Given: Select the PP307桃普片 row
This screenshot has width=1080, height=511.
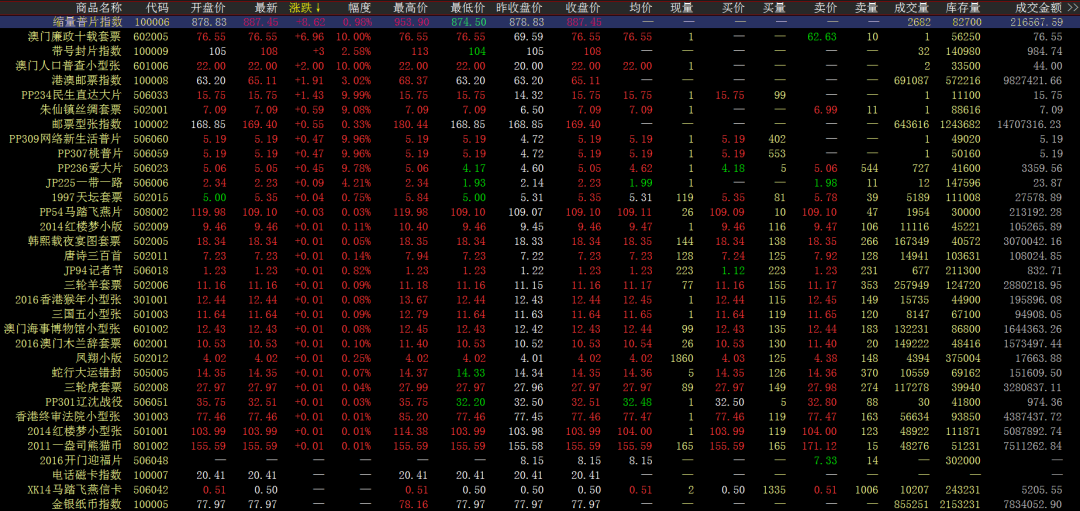Looking at the screenshot, I should [540, 153].
